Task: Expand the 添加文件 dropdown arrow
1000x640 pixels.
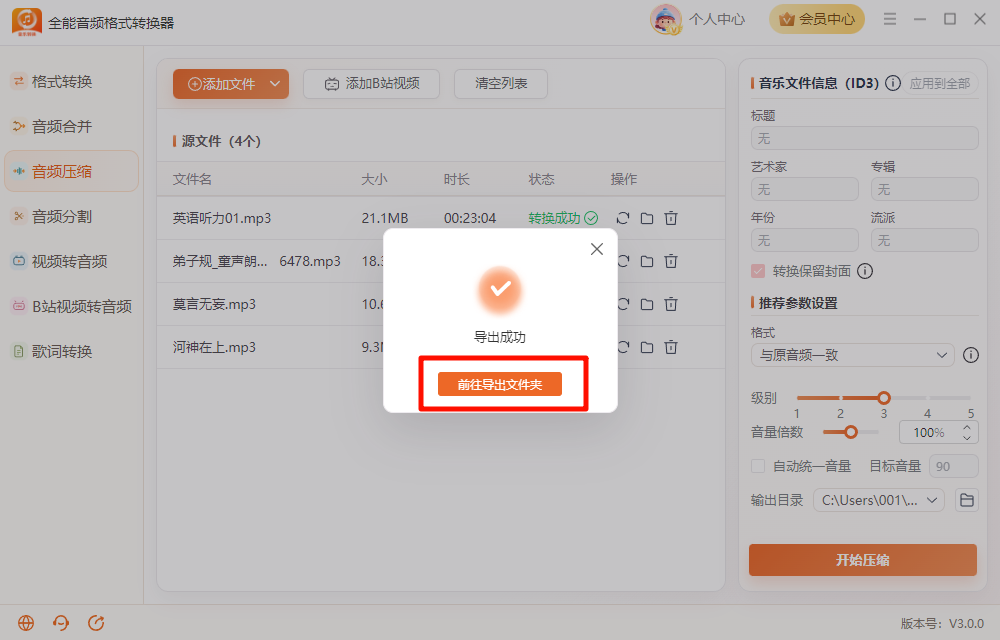Action: [275, 84]
